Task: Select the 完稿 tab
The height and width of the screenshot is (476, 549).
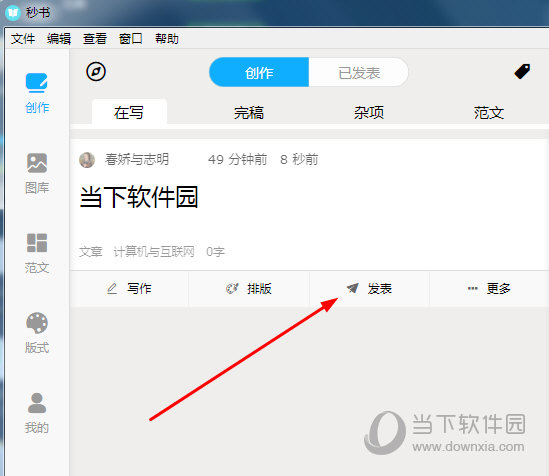Action: tap(249, 113)
